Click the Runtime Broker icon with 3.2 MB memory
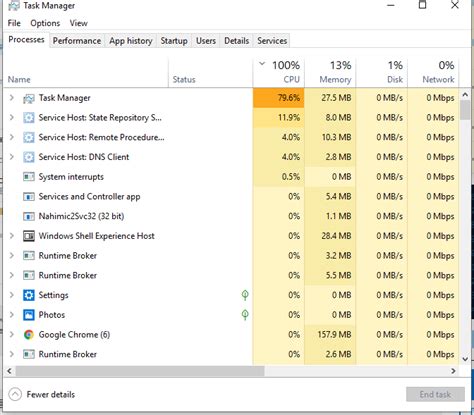The height and width of the screenshot is (415, 474). tap(29, 256)
